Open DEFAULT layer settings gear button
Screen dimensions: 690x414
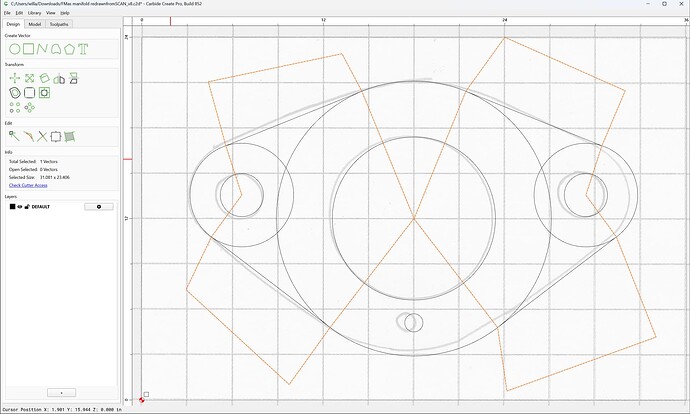[99, 207]
